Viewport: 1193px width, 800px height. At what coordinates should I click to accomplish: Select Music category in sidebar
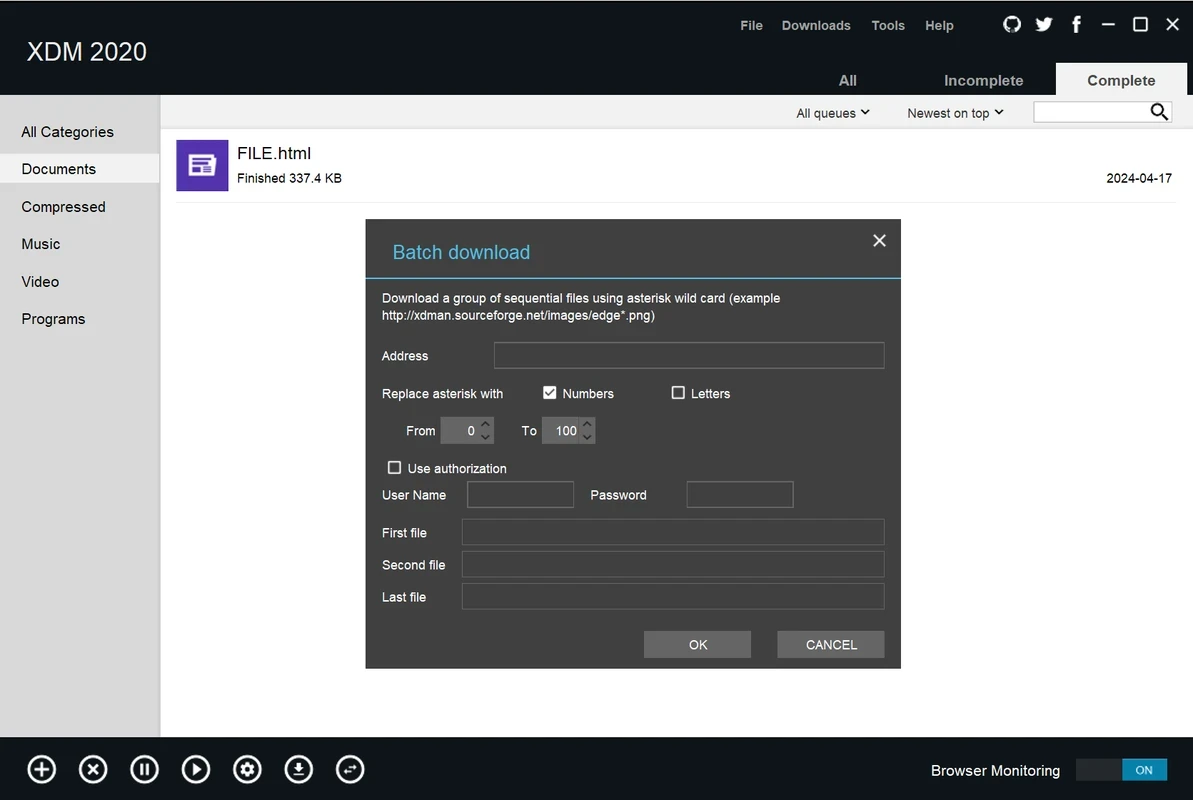(79, 244)
